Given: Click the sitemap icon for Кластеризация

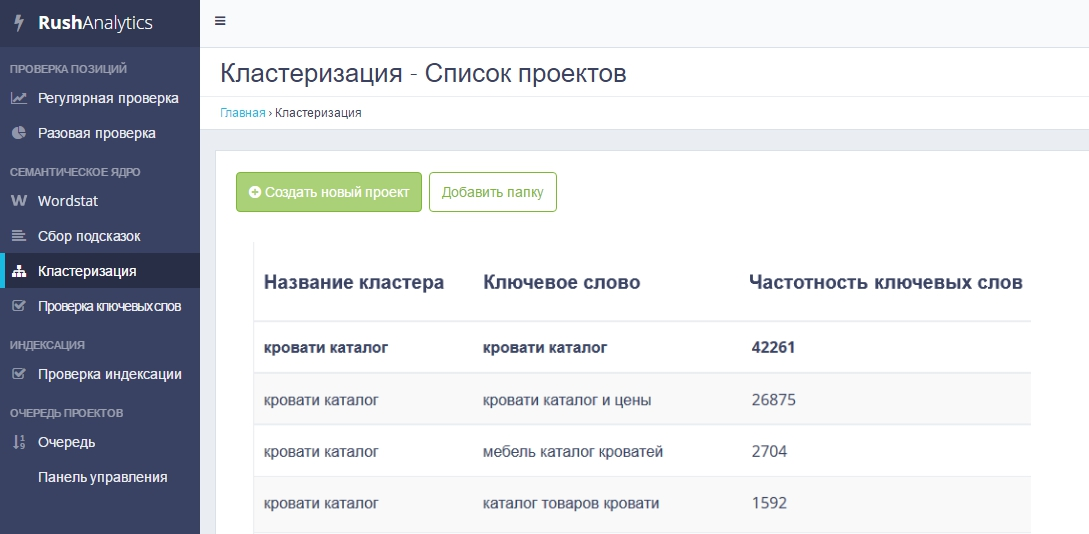Looking at the screenshot, I should point(18,271).
